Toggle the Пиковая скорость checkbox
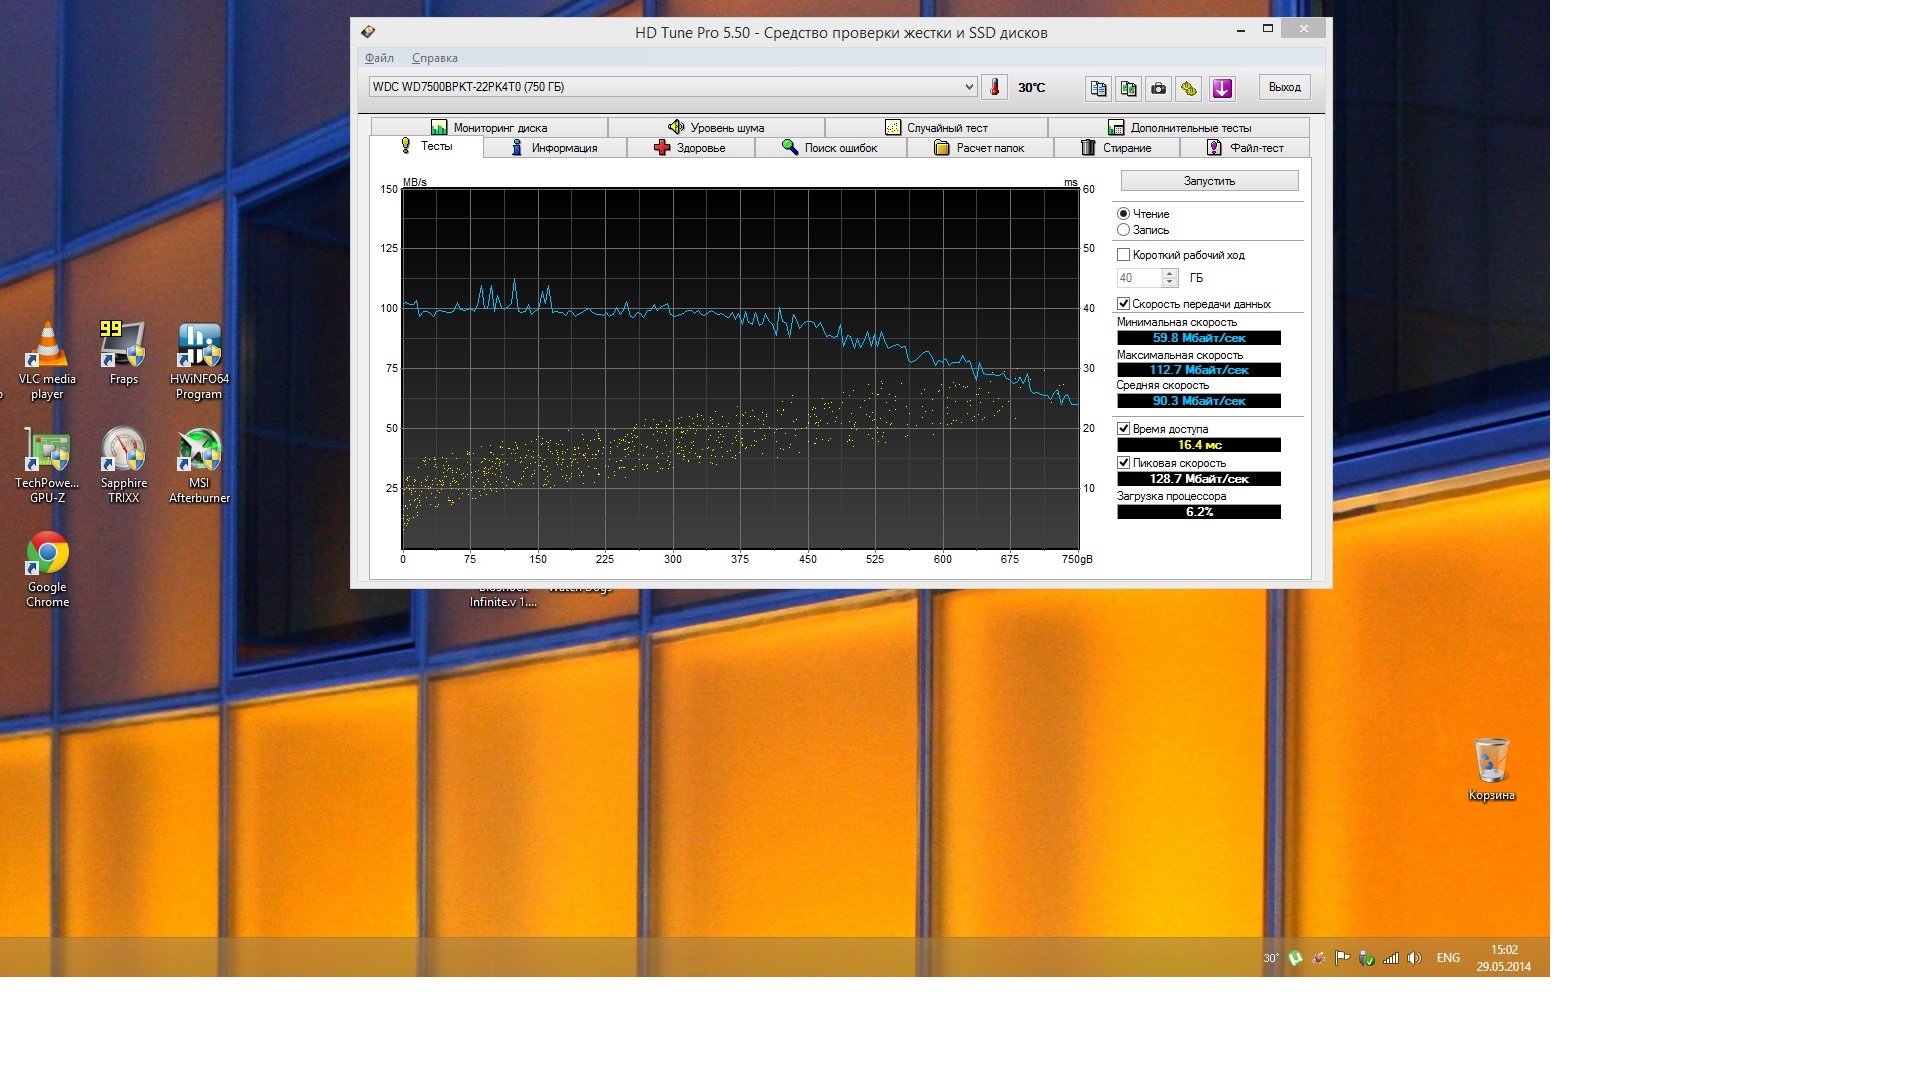 coord(1124,463)
